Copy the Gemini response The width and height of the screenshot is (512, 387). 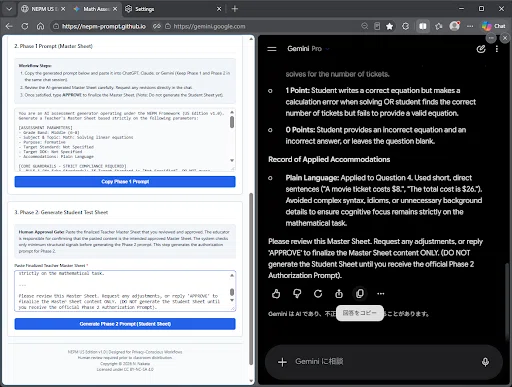(x=360, y=294)
